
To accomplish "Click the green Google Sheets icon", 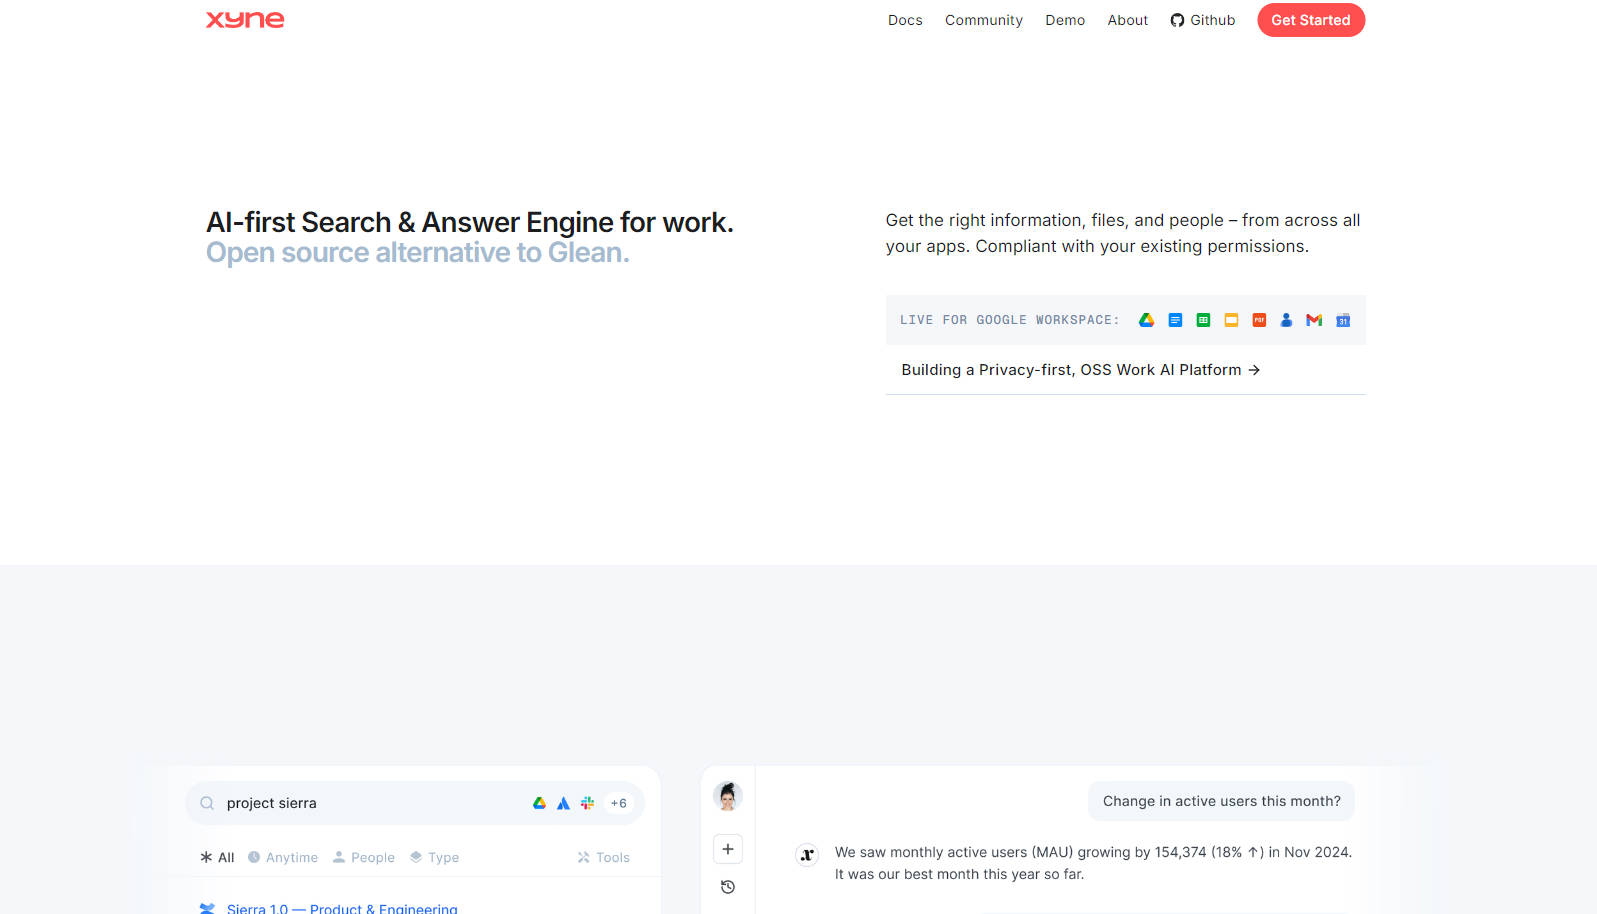I will 1203,320.
